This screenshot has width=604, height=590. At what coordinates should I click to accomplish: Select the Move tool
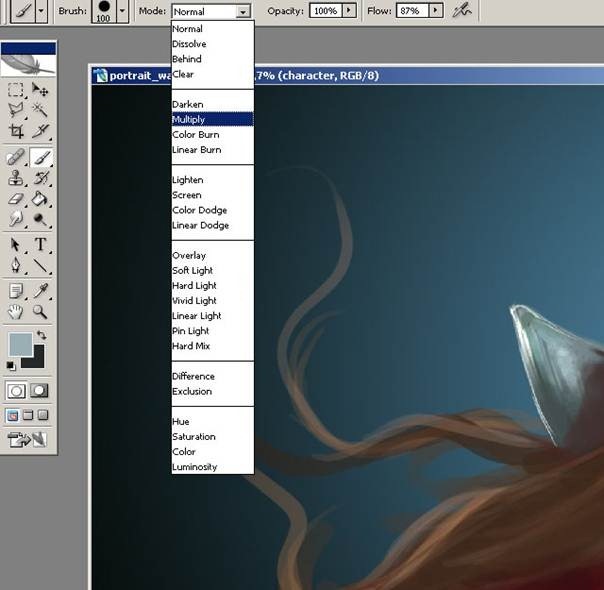pos(40,90)
